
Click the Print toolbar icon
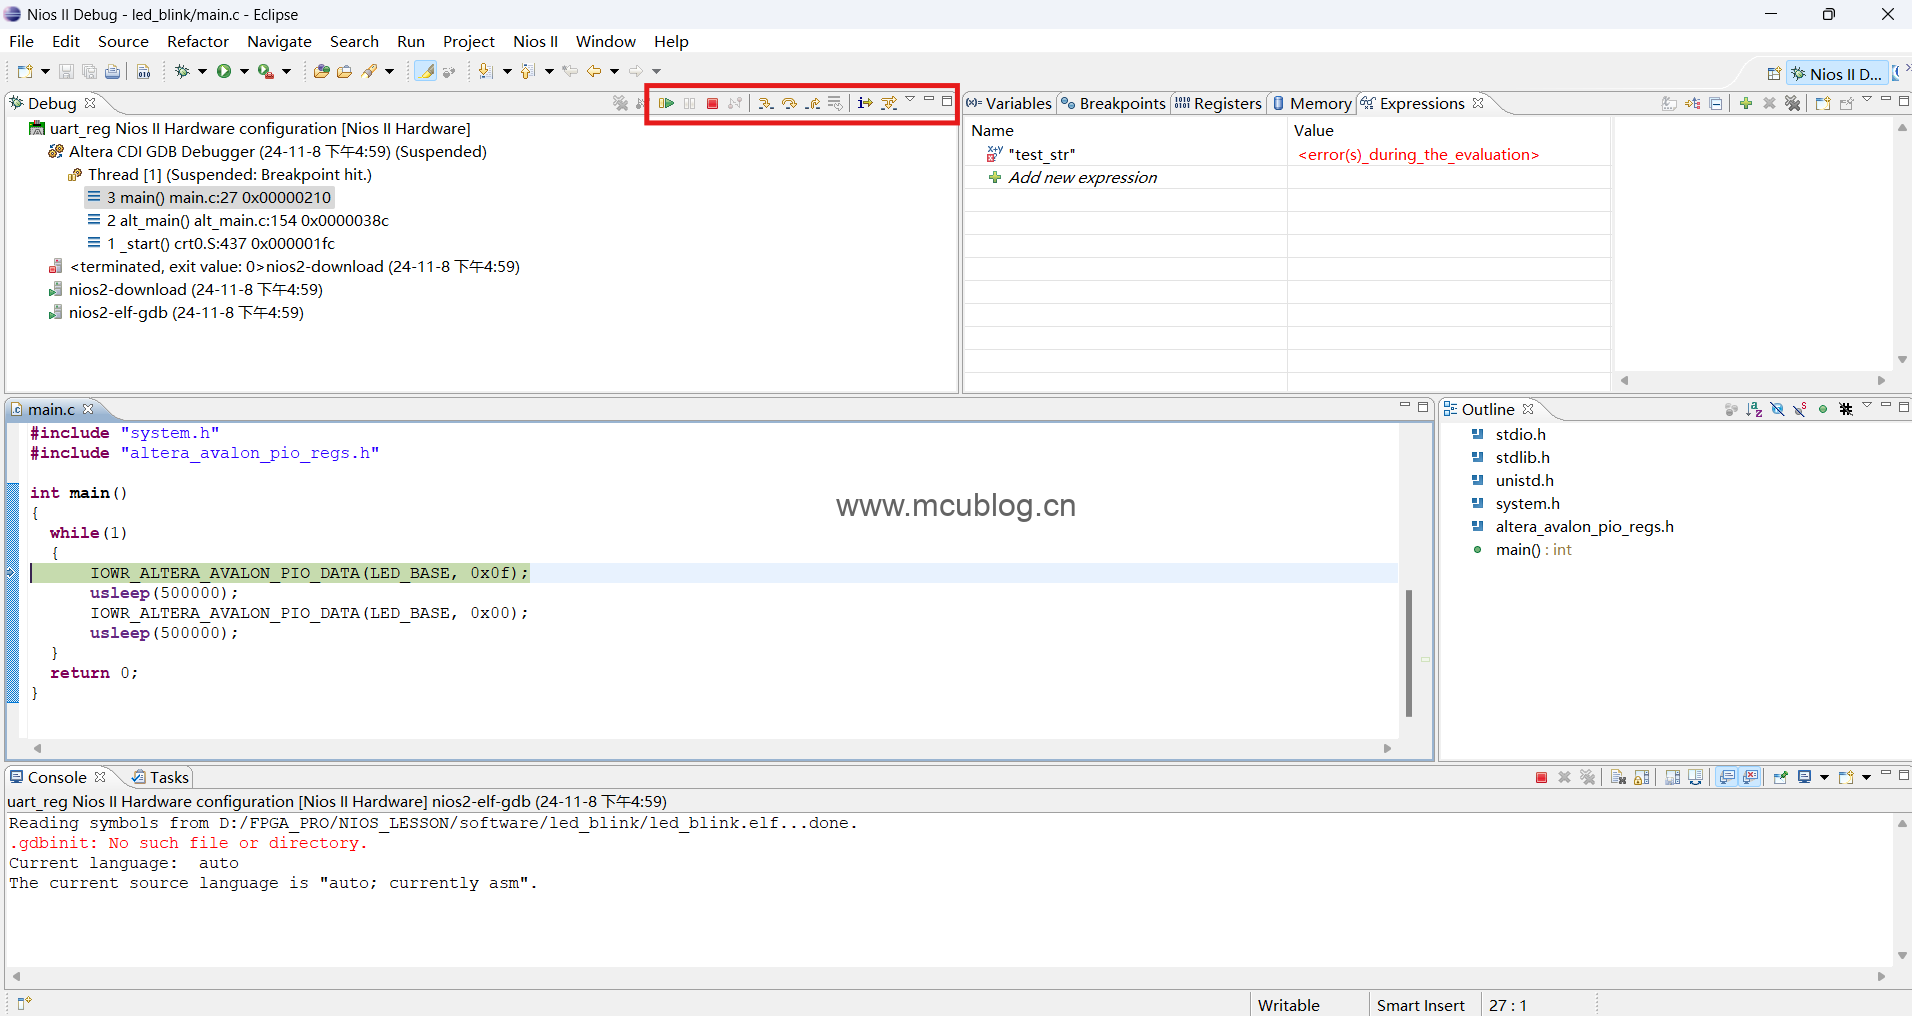point(113,71)
